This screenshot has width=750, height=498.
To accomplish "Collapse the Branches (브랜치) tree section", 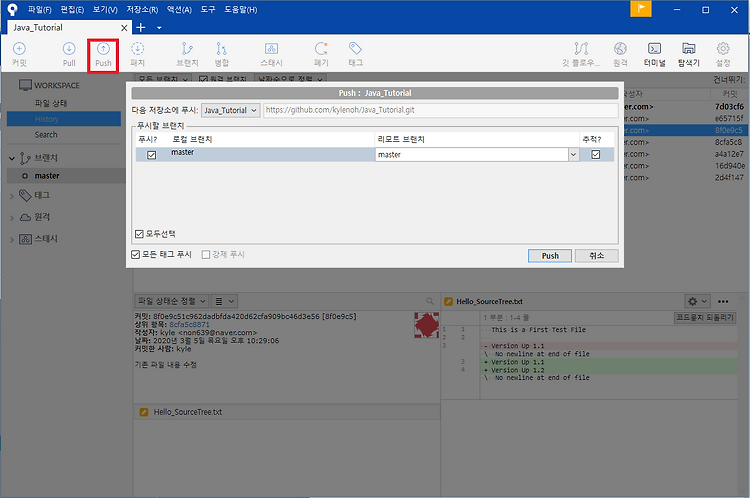I will tap(12, 158).
